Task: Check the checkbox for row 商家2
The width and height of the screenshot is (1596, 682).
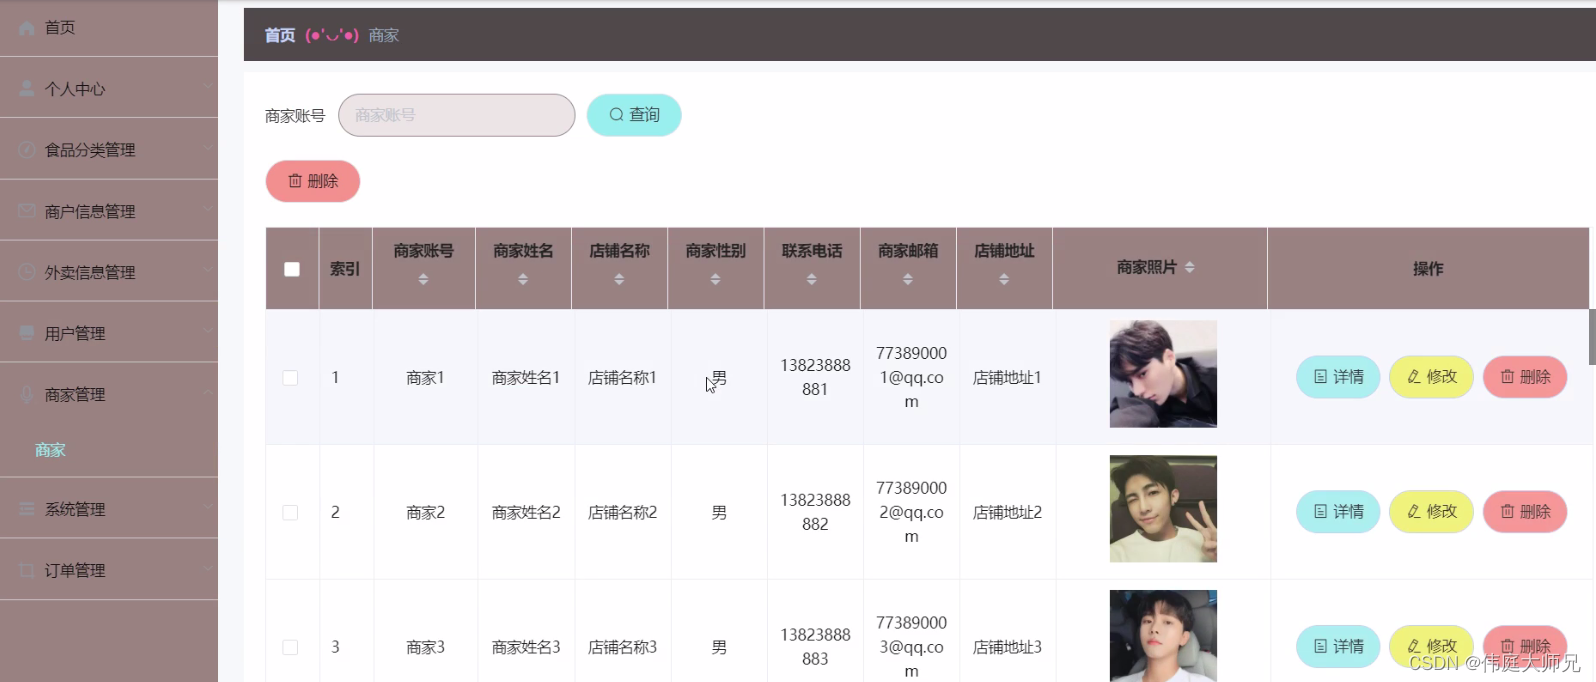Action: 290,513
